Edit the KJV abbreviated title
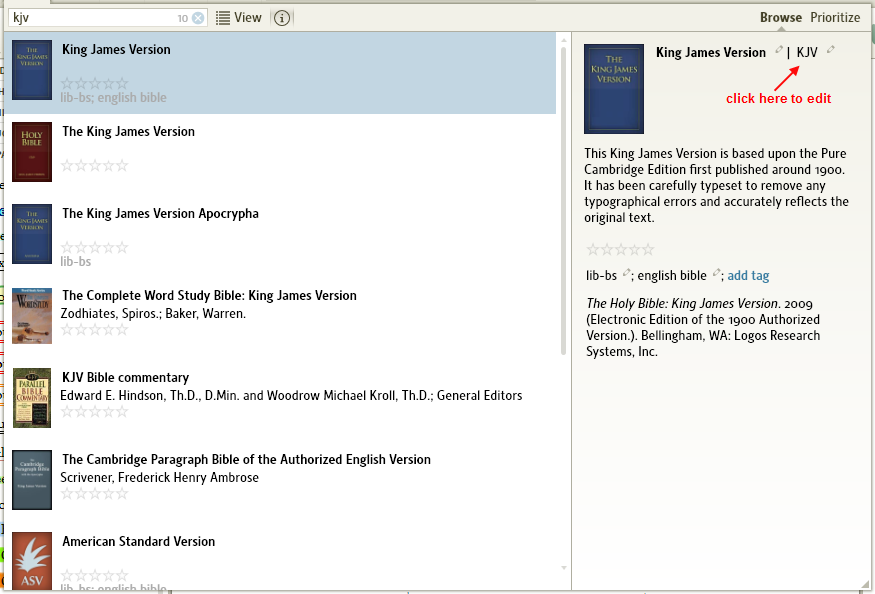This screenshot has height=594, width=875. tap(830, 50)
